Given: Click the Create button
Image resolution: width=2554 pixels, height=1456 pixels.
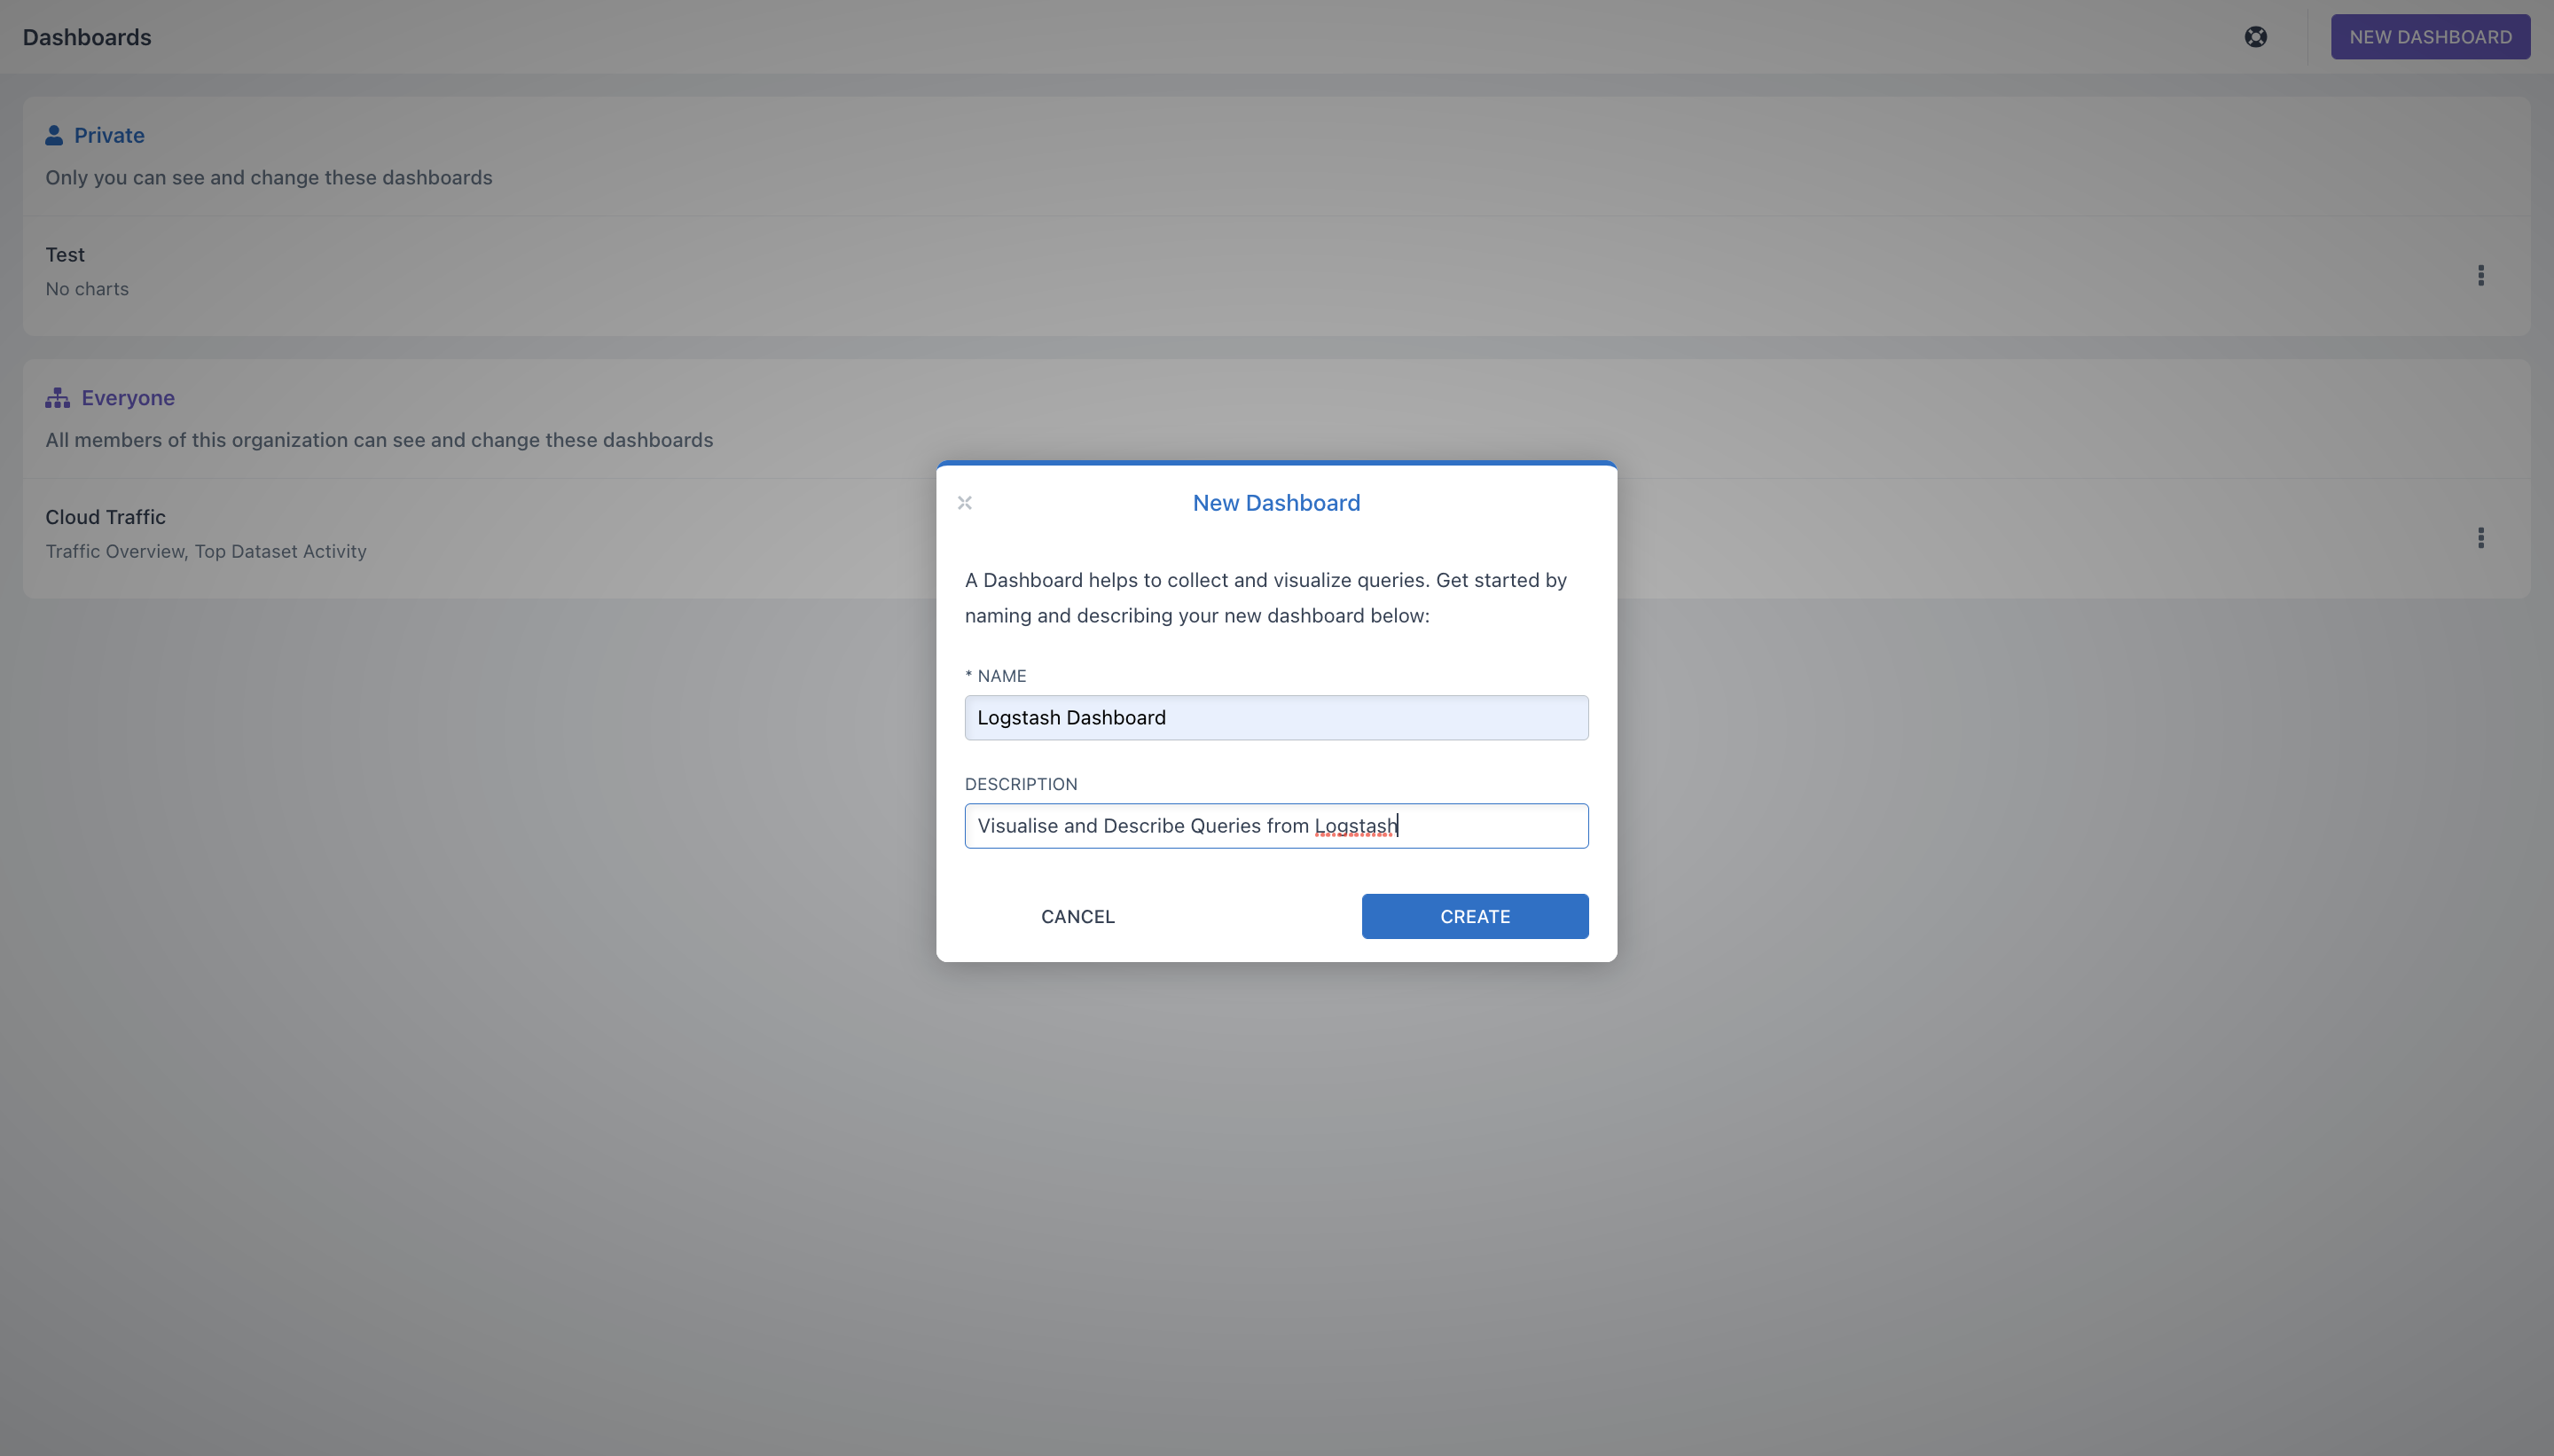Looking at the screenshot, I should click(x=1475, y=916).
